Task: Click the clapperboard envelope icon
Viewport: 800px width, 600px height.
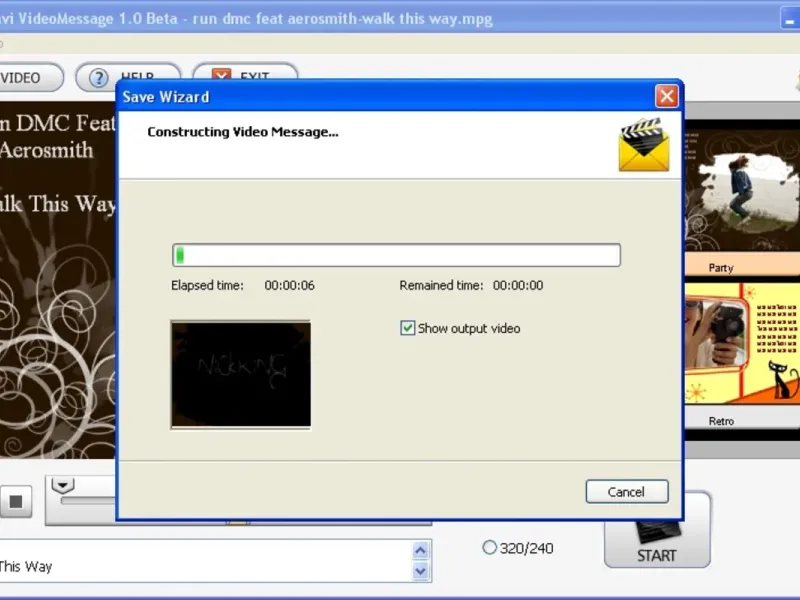Action: [x=644, y=145]
